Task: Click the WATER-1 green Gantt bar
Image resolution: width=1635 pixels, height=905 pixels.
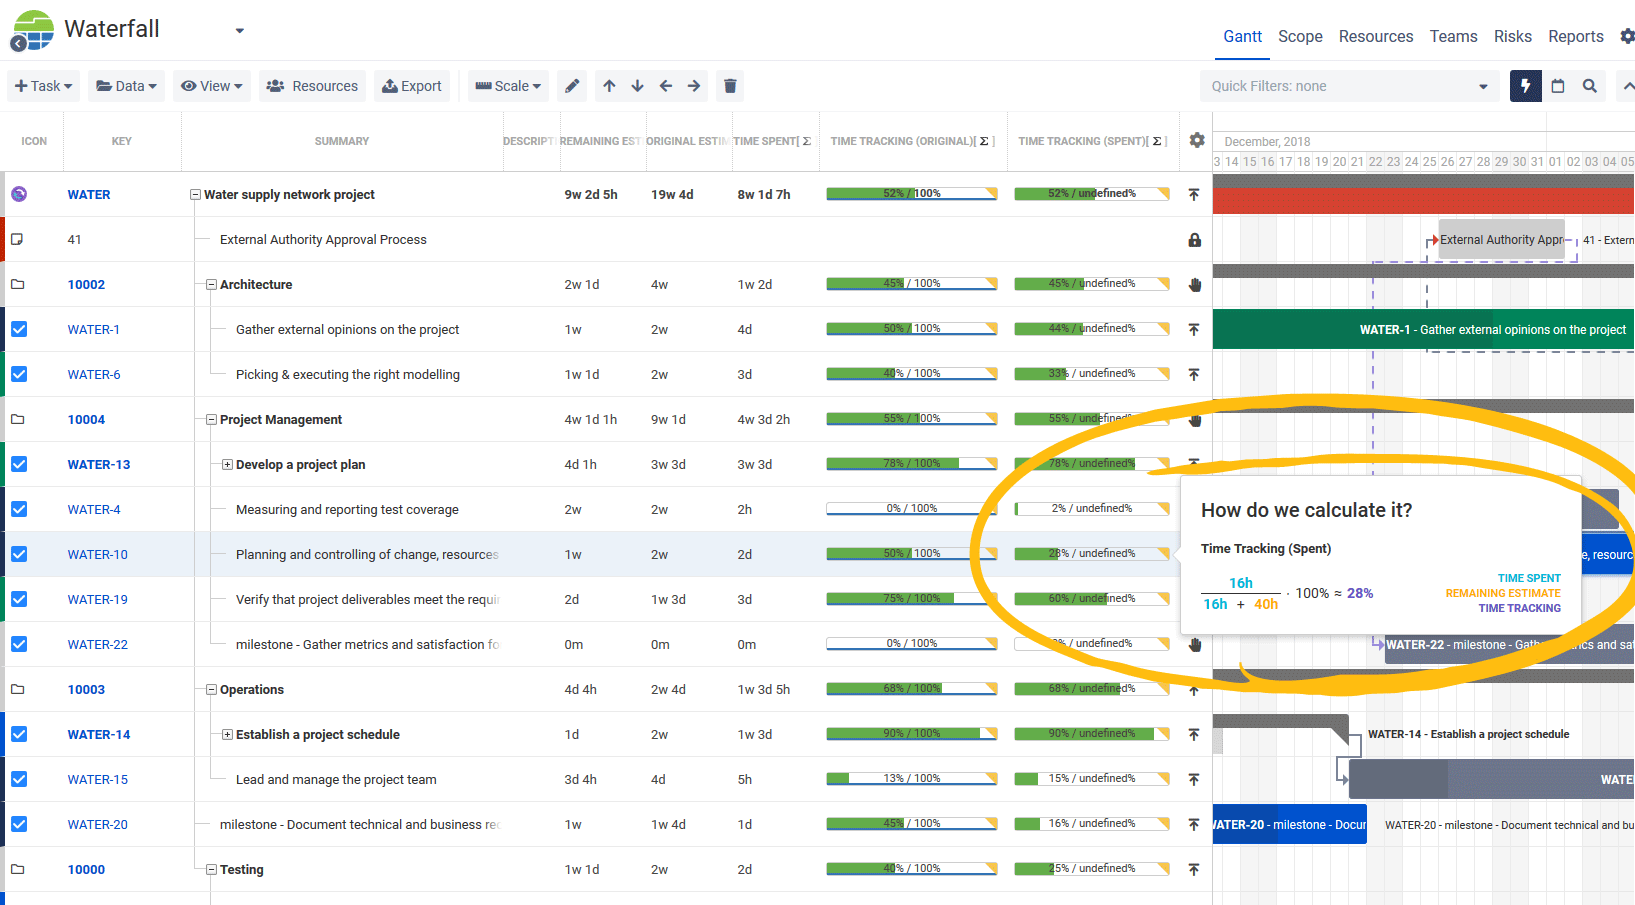Action: pos(1422,329)
